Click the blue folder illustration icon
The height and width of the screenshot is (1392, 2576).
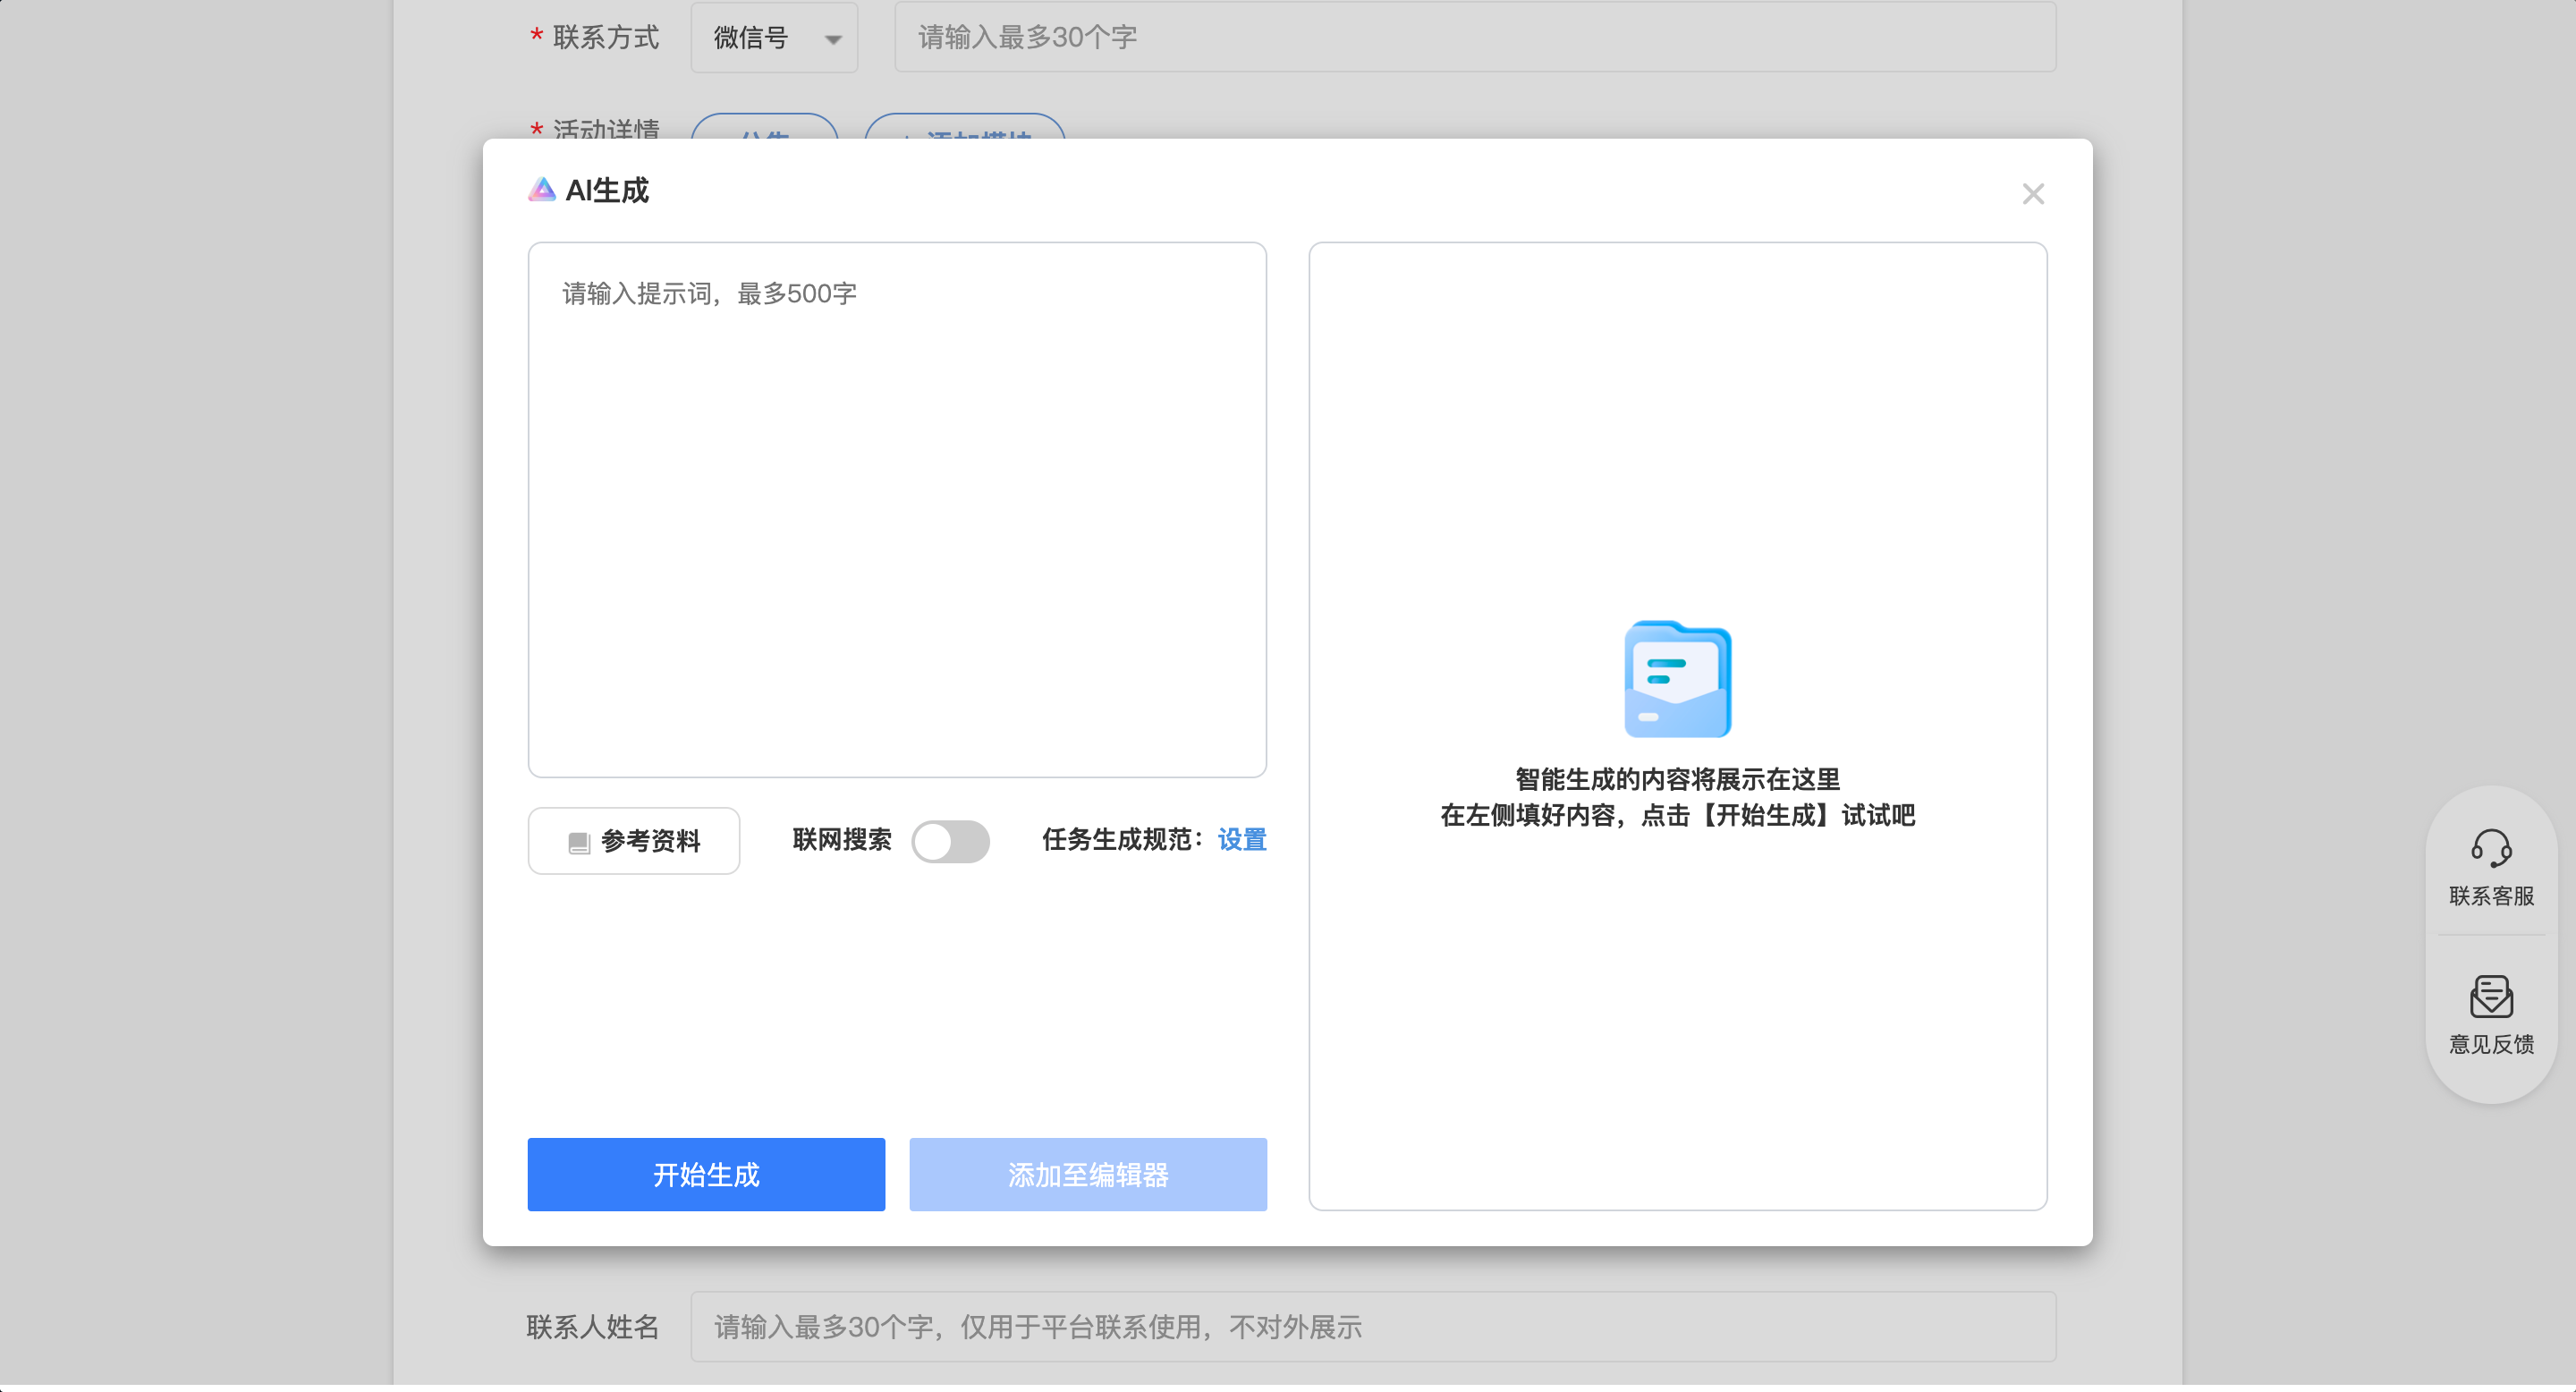[1677, 679]
